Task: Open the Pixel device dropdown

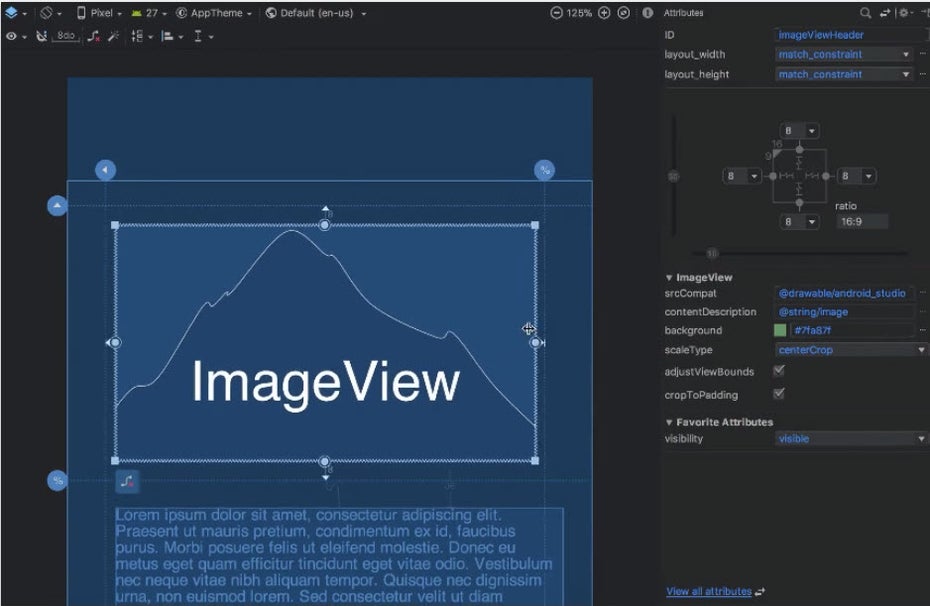Action: point(98,12)
